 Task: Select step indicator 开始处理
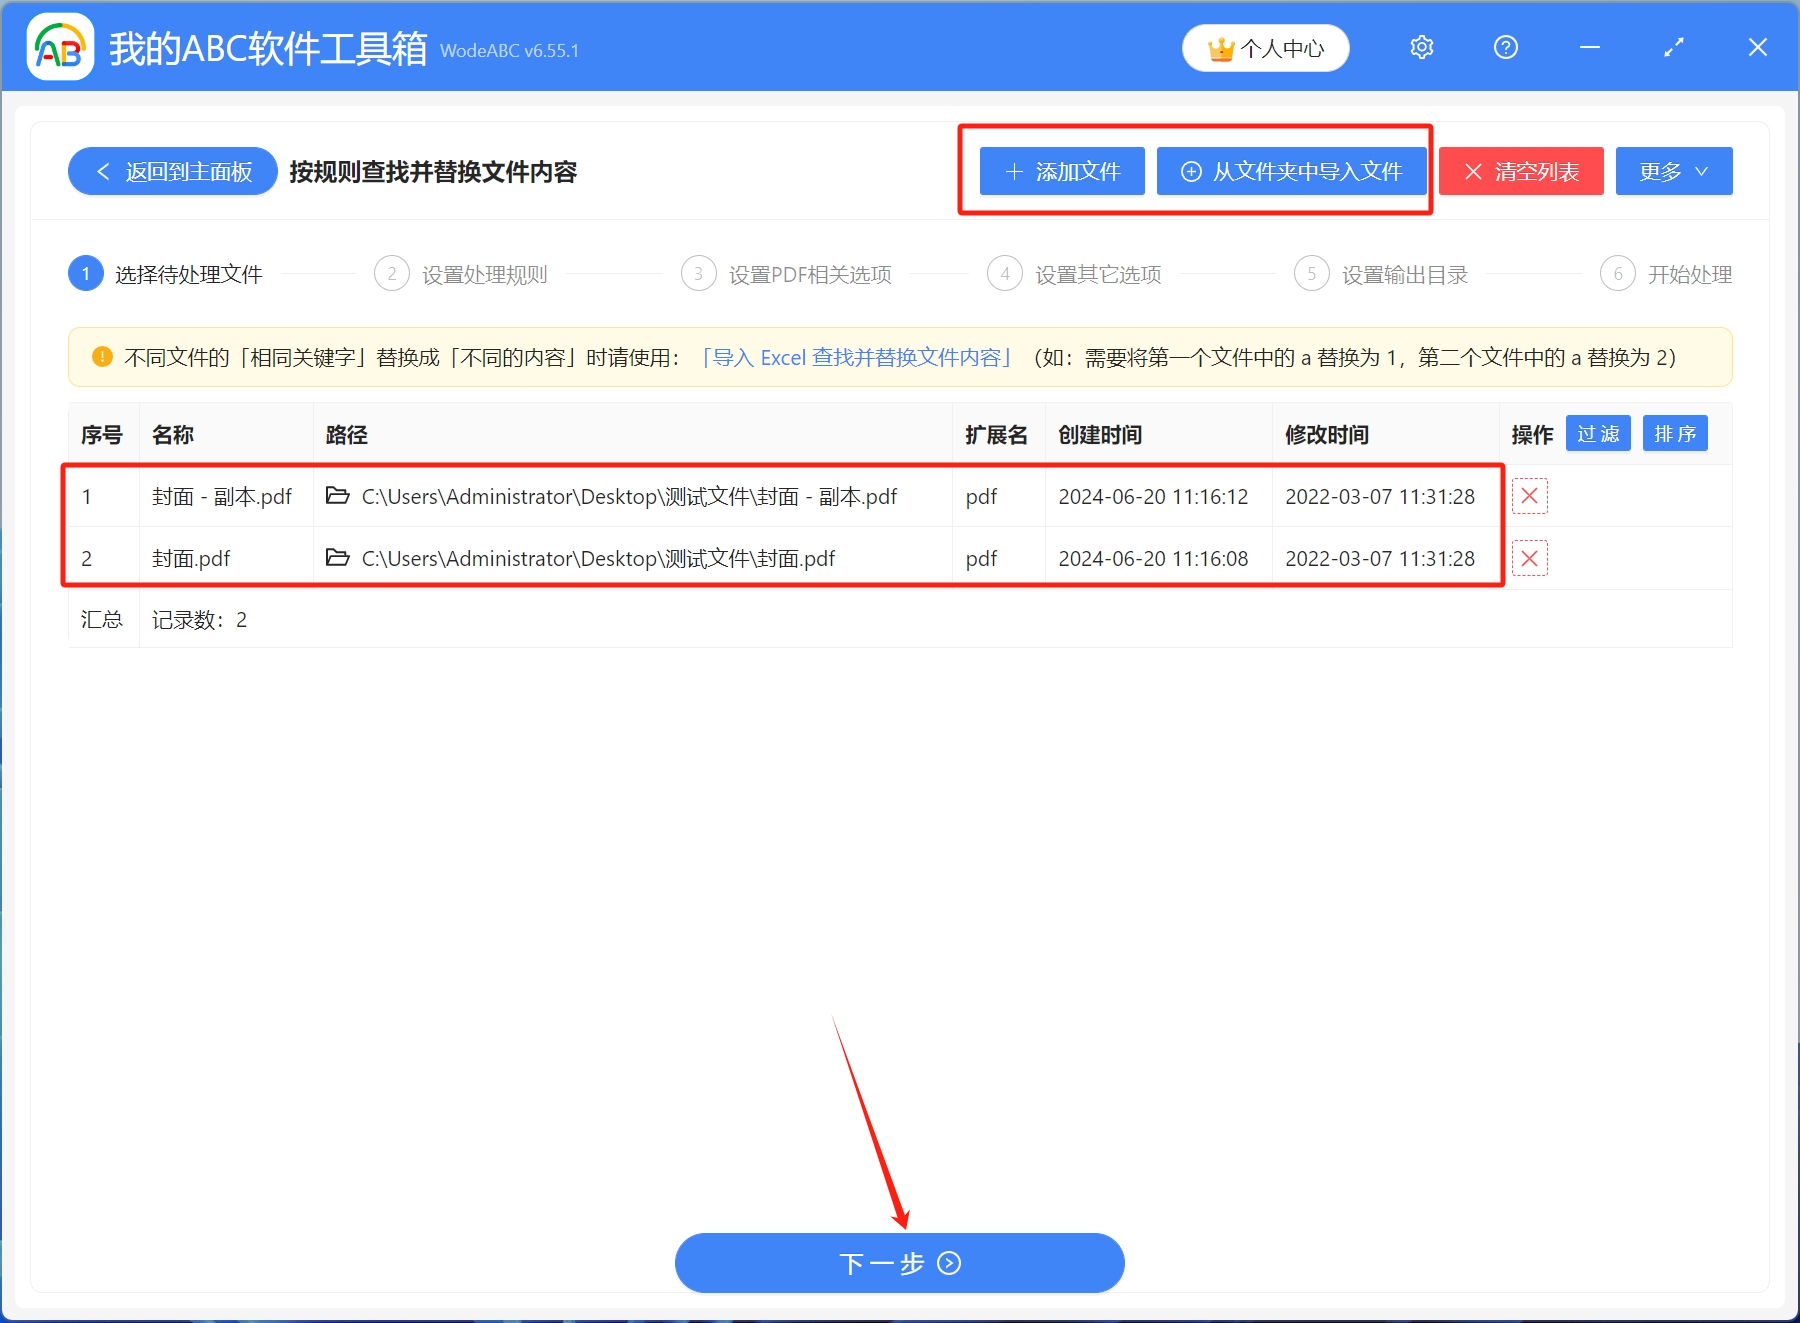pos(1689,274)
